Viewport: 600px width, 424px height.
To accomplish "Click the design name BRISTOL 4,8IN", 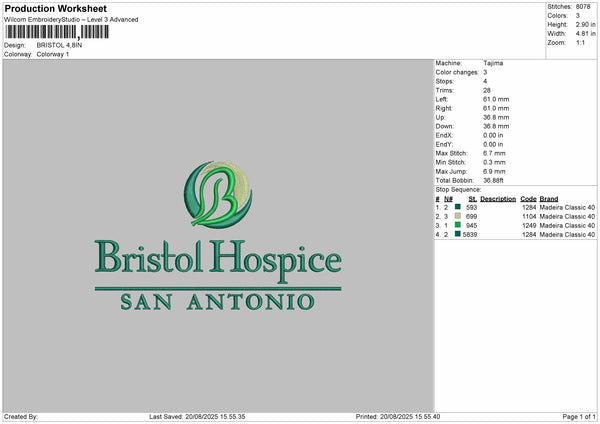I will pyautogui.click(x=59, y=45).
